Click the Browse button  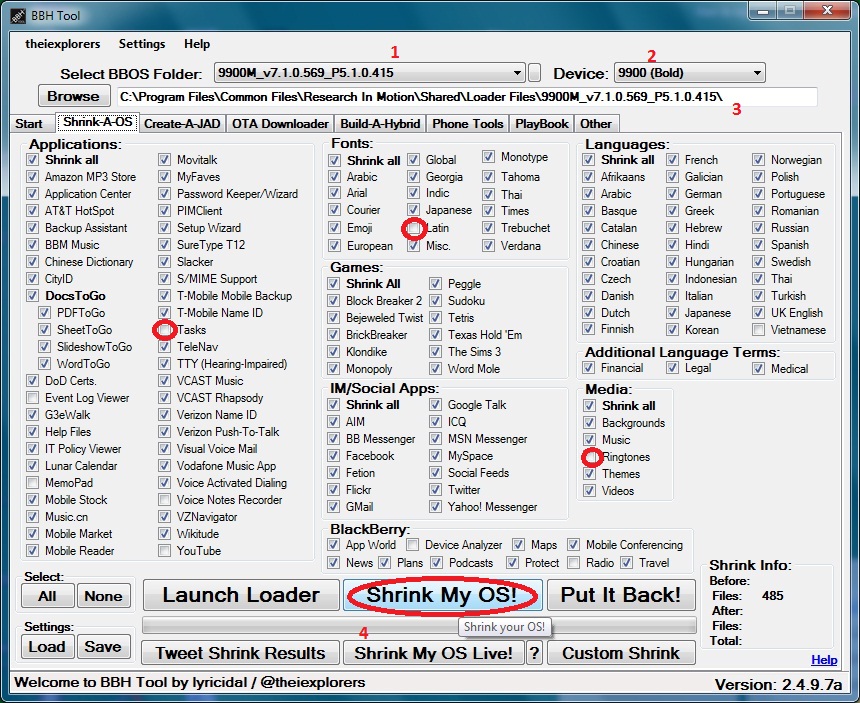[73, 97]
